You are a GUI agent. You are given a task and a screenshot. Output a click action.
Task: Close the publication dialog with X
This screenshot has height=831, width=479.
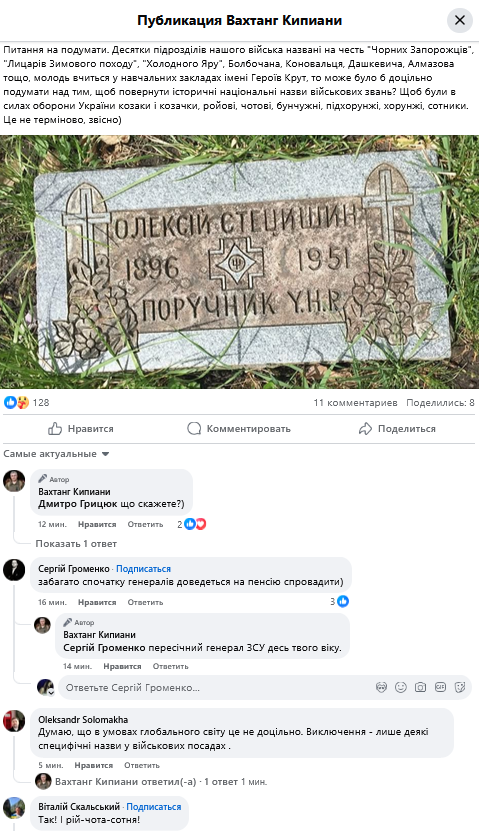click(x=459, y=20)
